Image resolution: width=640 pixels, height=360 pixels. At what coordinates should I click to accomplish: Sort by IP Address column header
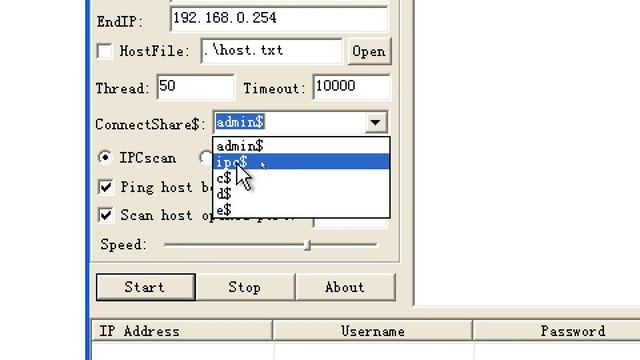pyautogui.click(x=182, y=331)
